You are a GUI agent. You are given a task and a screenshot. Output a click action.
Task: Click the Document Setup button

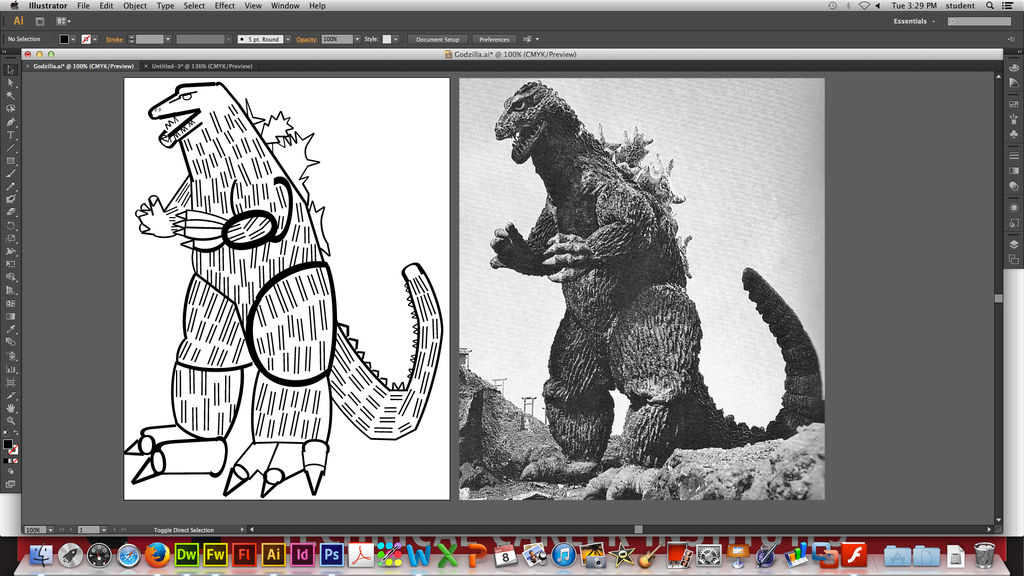point(440,40)
